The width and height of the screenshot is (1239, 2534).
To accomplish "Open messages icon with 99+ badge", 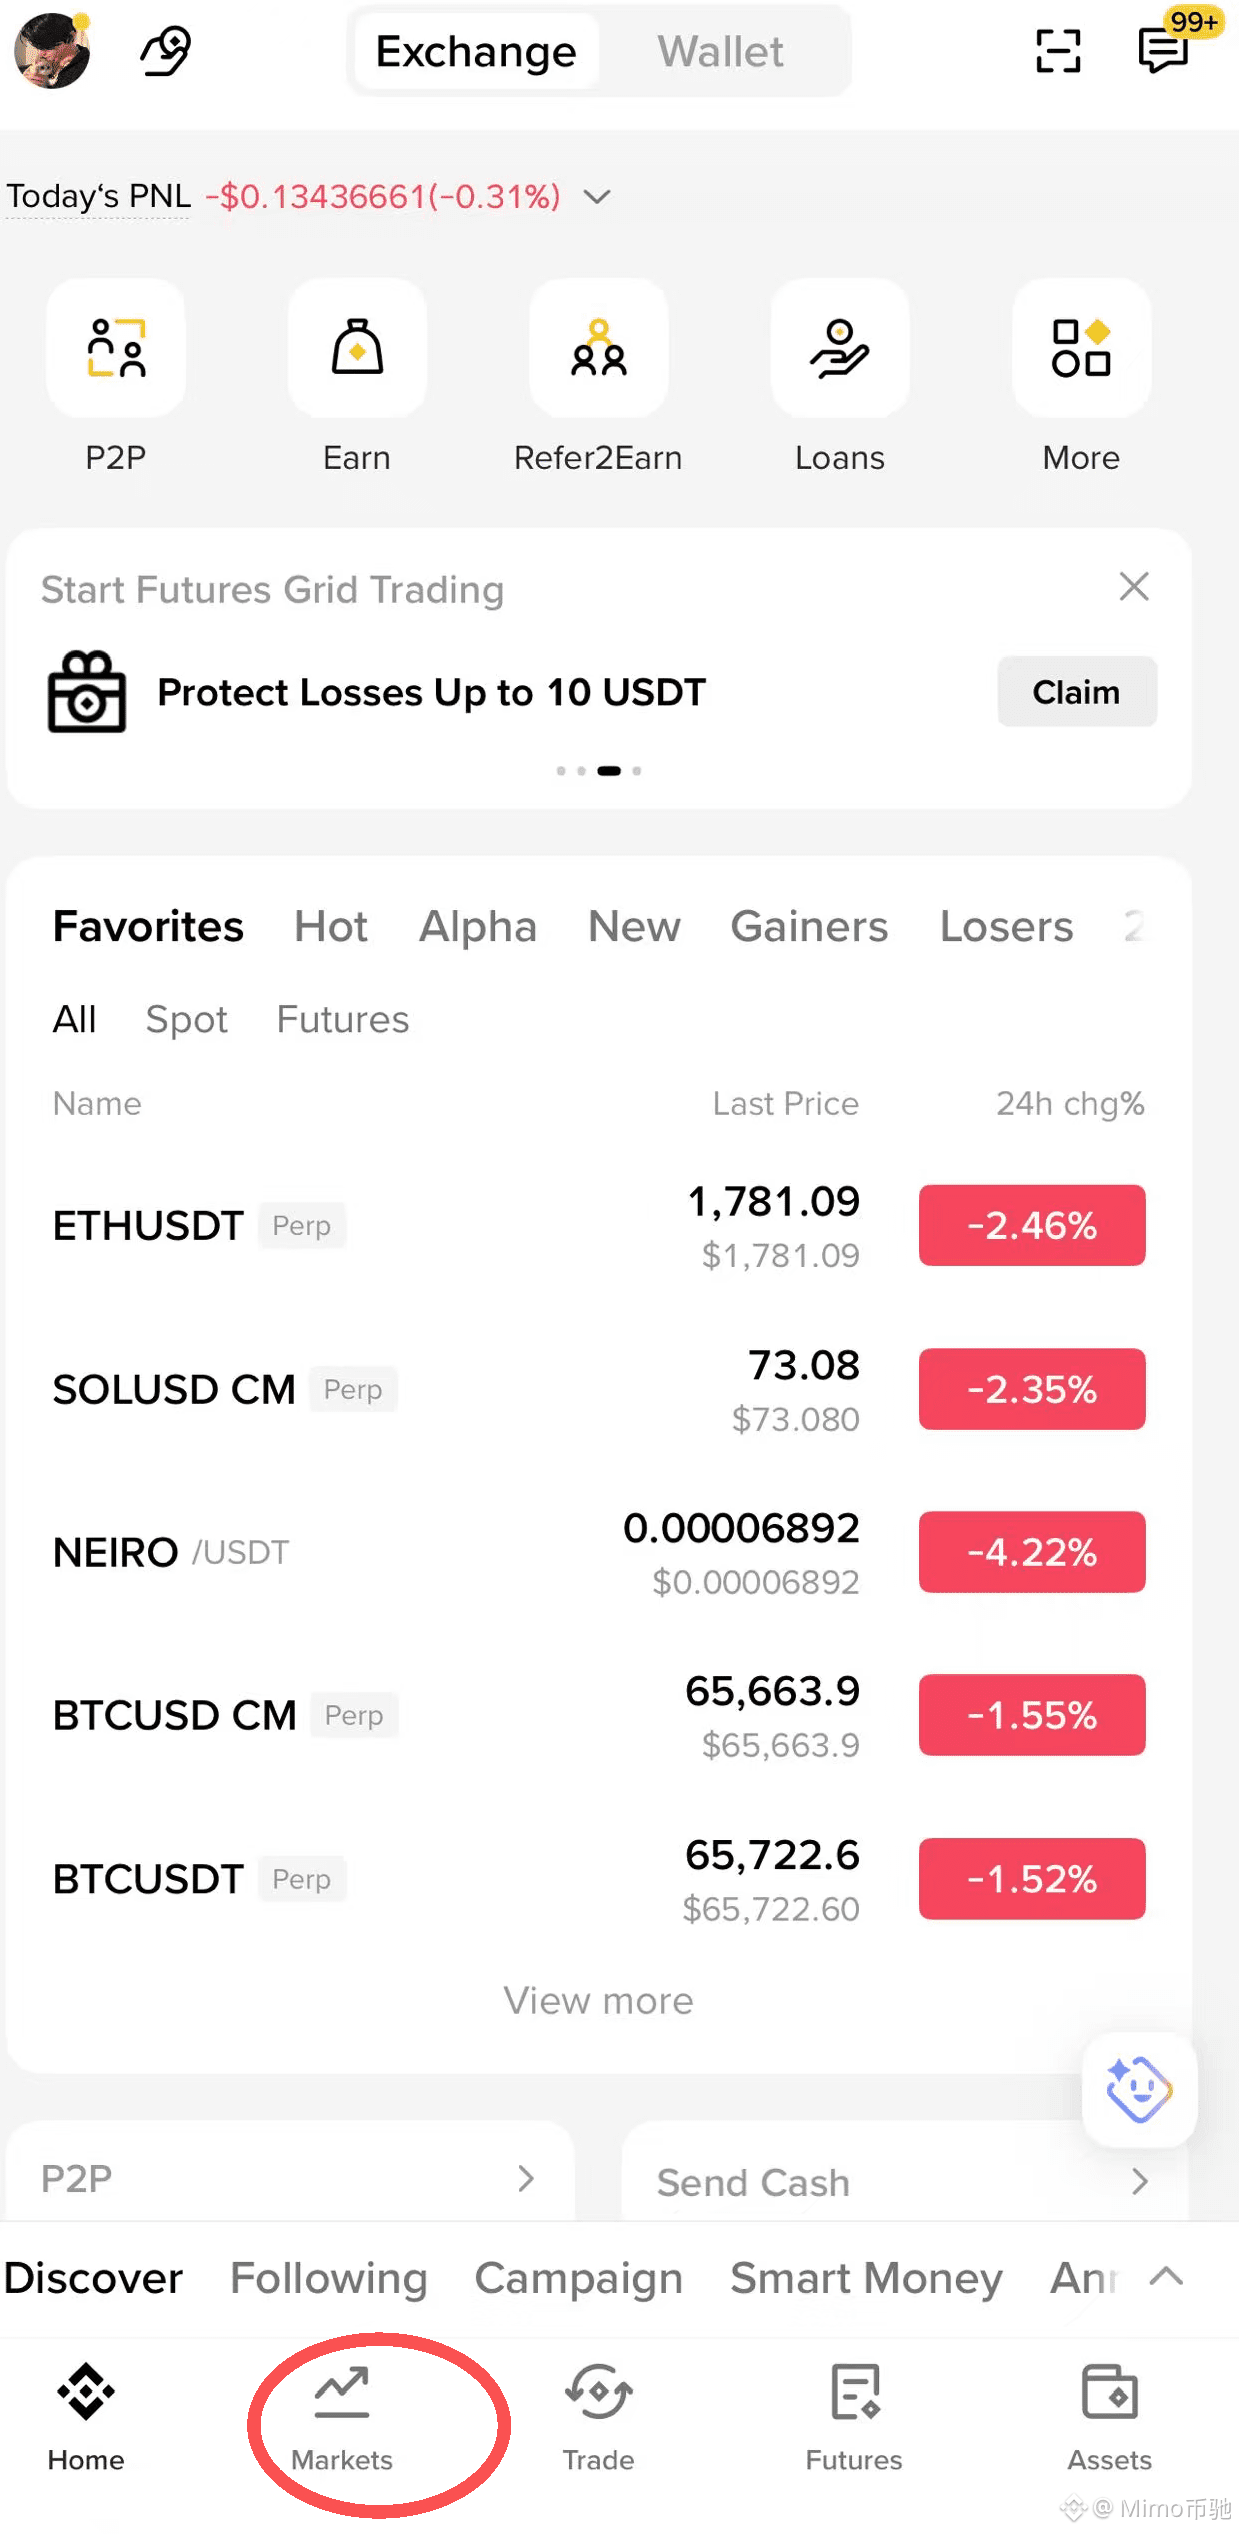I will click(x=1168, y=45).
